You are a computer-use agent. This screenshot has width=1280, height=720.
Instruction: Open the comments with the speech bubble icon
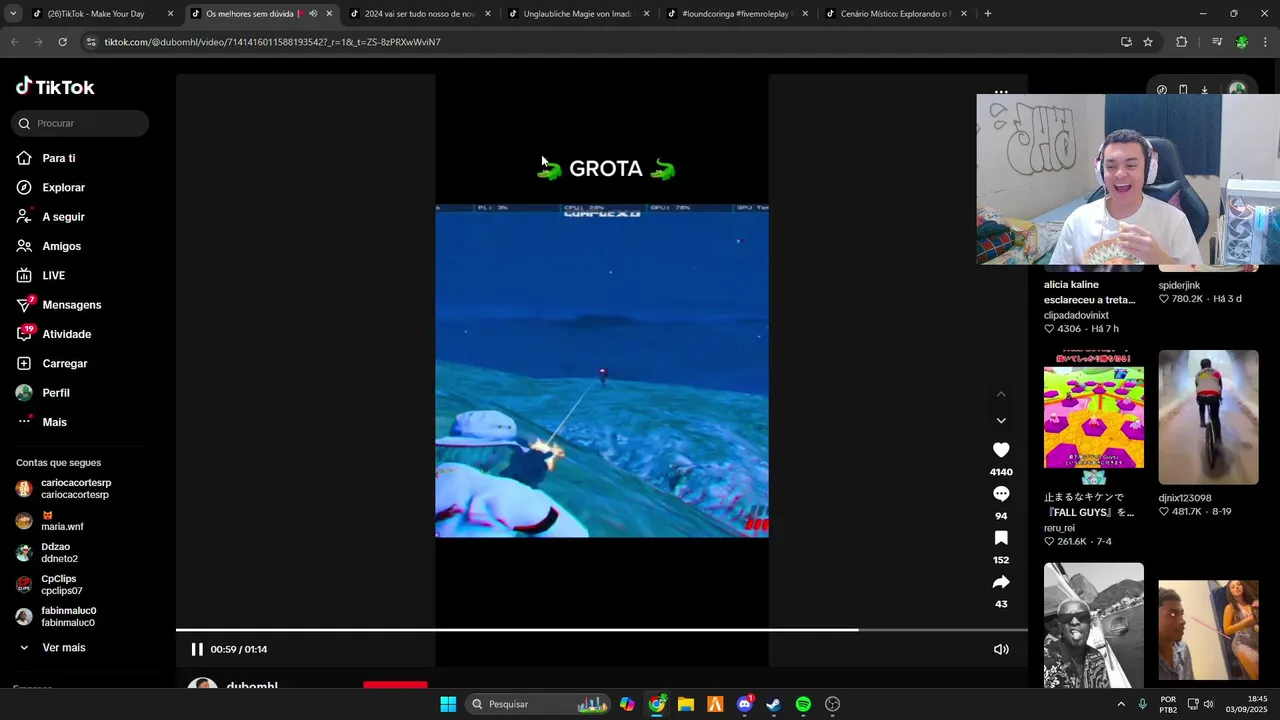[1001, 494]
